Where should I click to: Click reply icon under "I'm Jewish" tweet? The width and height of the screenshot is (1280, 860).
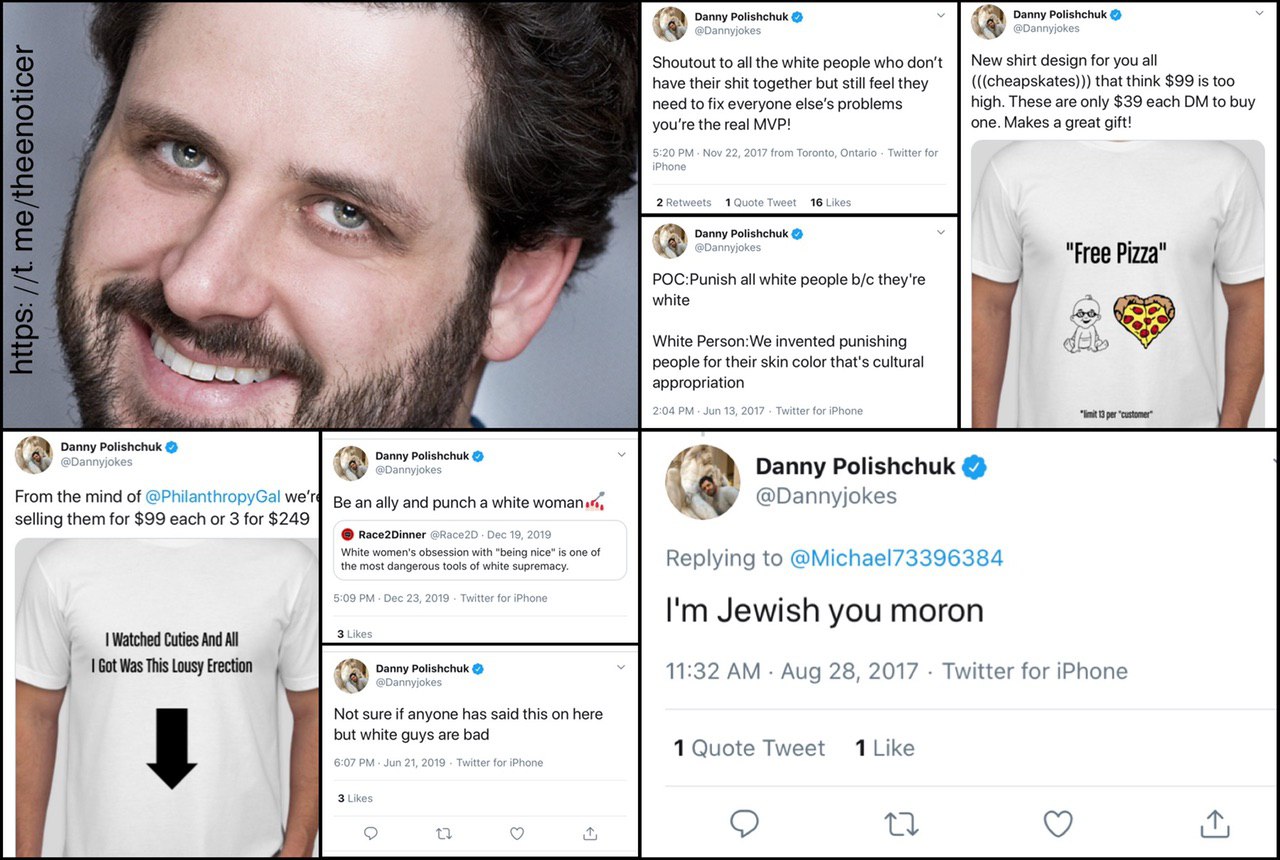point(744,823)
